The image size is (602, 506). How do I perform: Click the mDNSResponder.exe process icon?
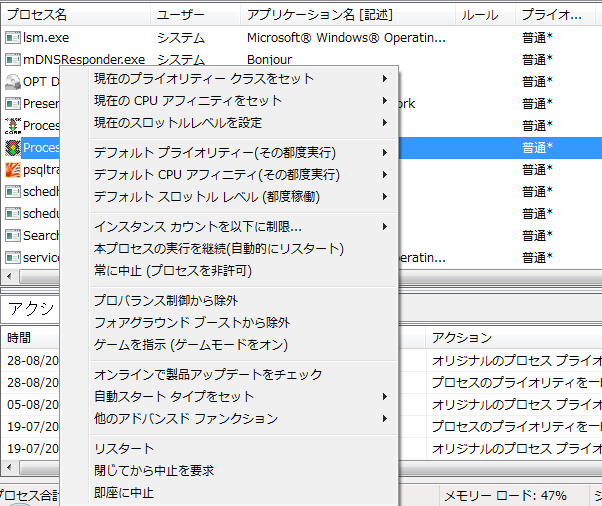[13, 59]
